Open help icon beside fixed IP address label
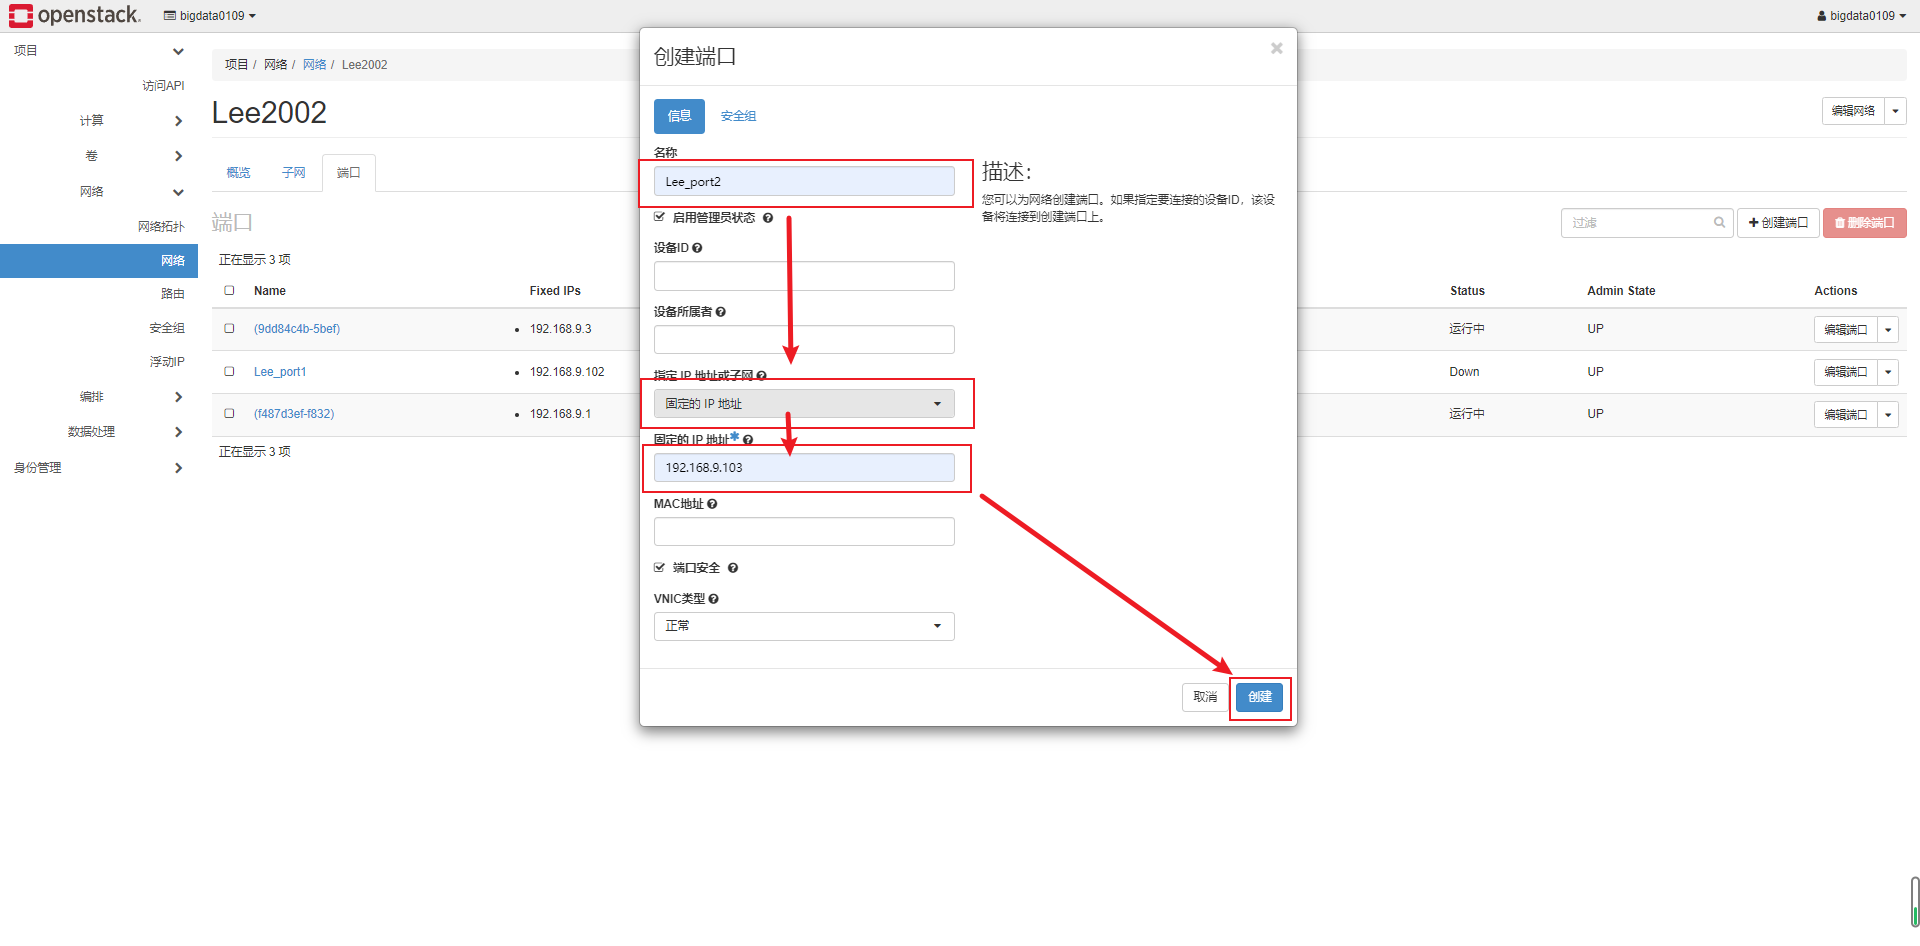The width and height of the screenshot is (1920, 946). pos(748,440)
